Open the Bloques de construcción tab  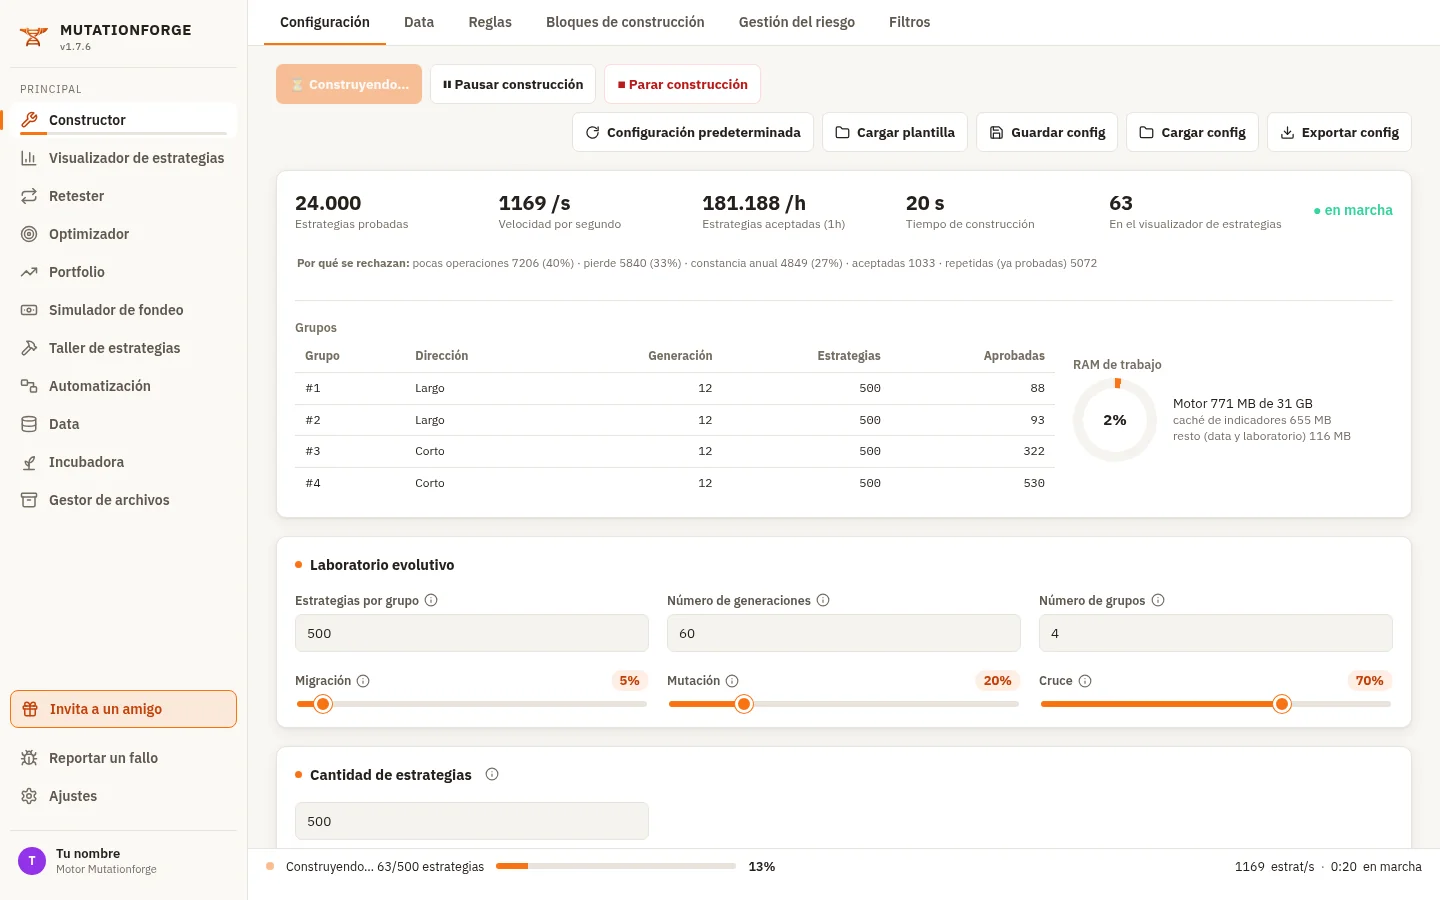tap(625, 22)
